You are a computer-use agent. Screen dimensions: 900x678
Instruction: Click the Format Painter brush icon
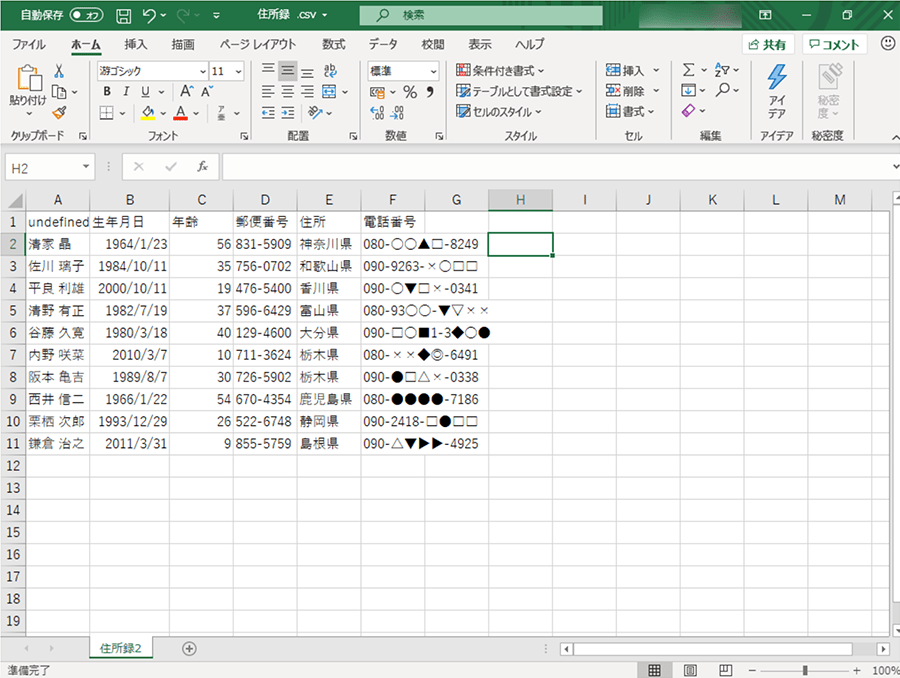(x=59, y=112)
